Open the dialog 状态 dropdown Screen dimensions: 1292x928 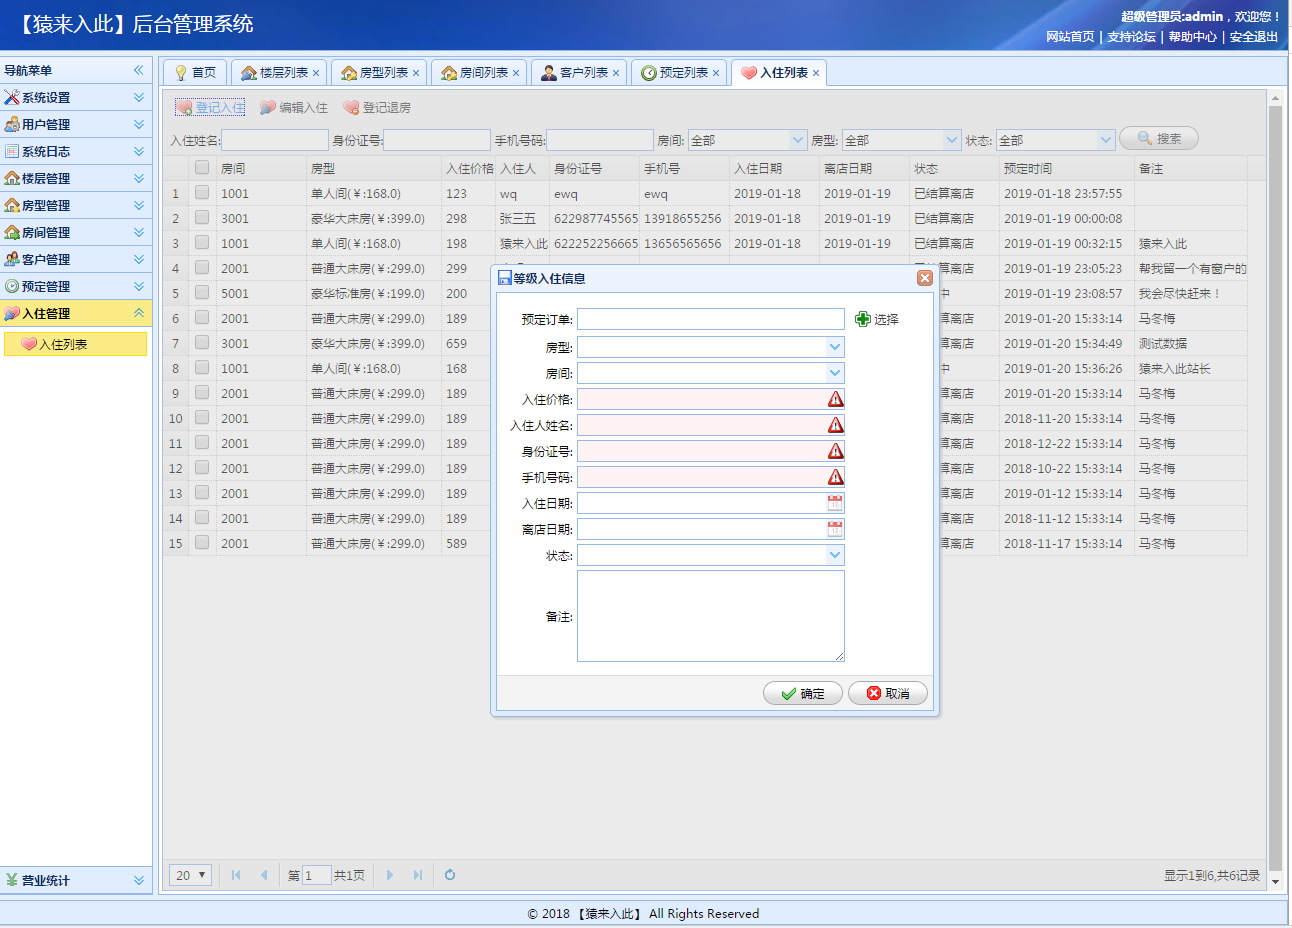[835, 555]
